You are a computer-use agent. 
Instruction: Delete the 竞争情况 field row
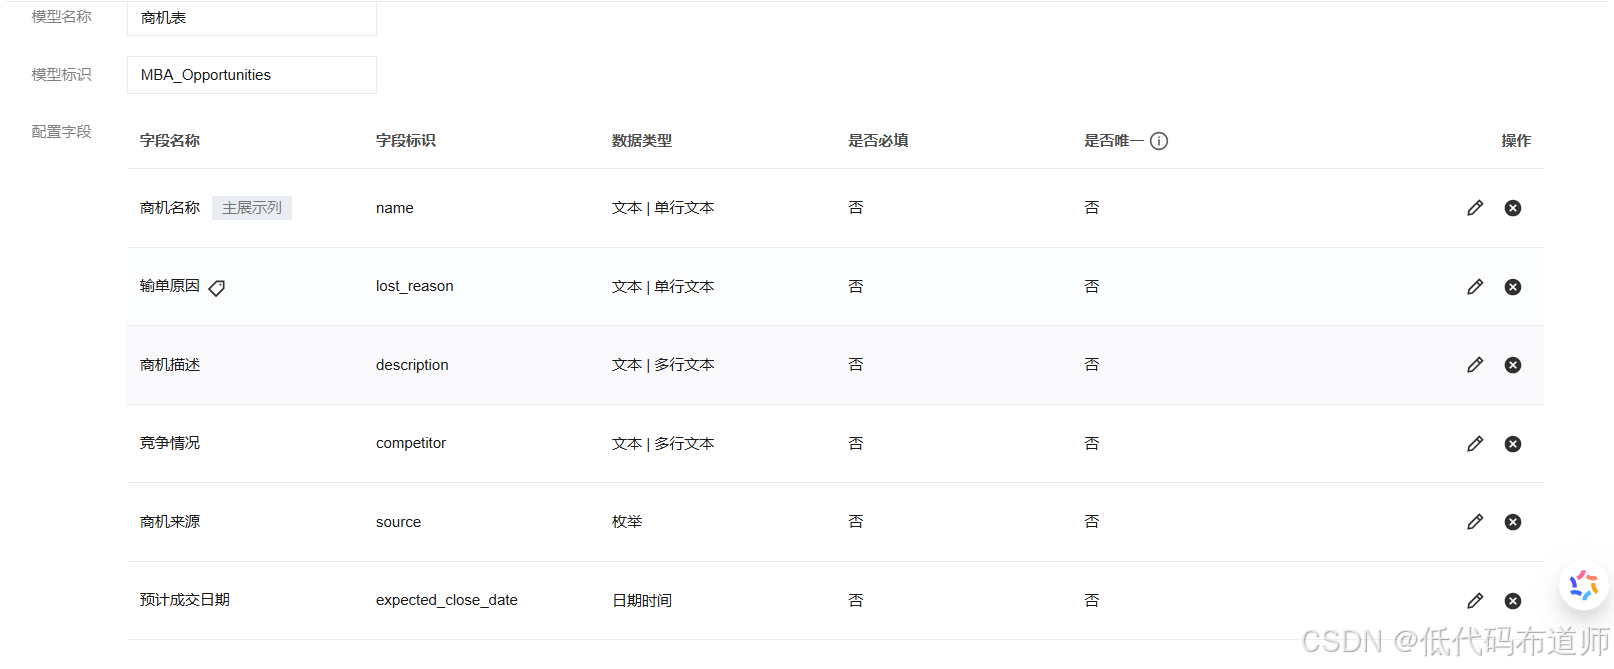[1513, 444]
